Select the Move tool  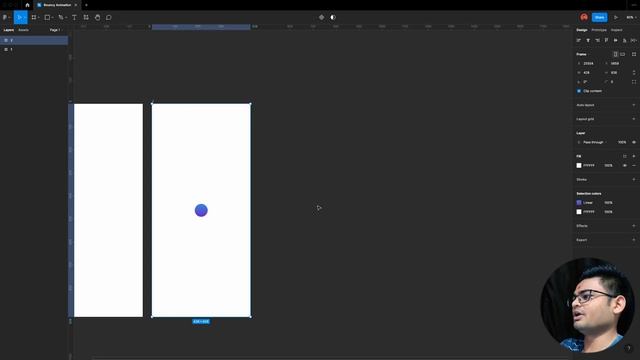coord(19,18)
